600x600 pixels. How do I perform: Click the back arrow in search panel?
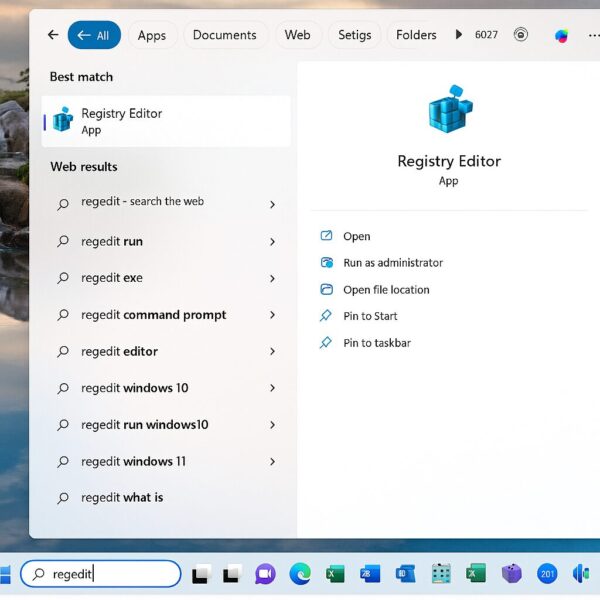point(53,35)
